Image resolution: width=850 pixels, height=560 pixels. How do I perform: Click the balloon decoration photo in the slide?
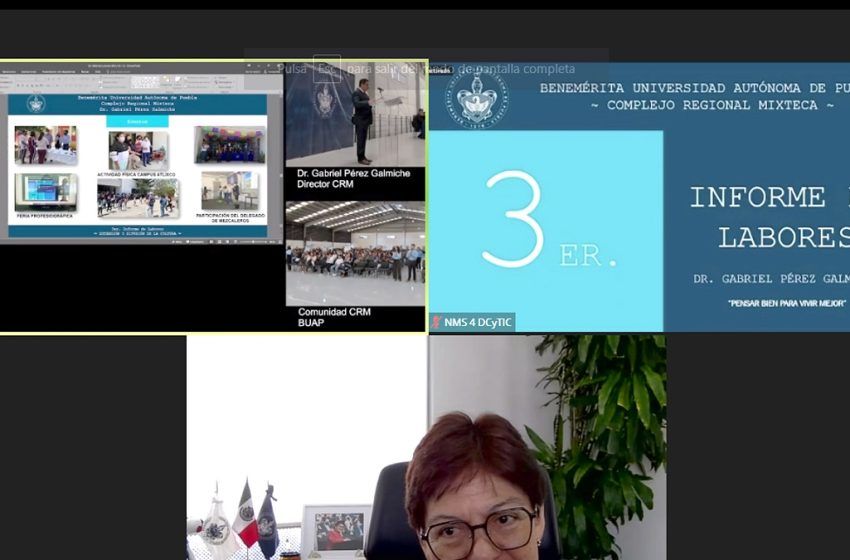[x=230, y=145]
